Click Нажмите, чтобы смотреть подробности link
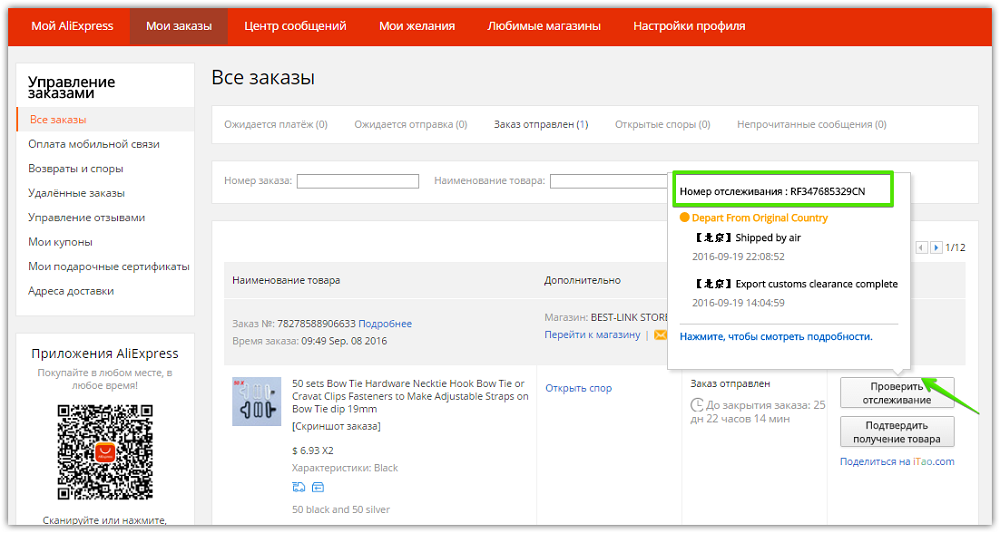 pos(776,337)
